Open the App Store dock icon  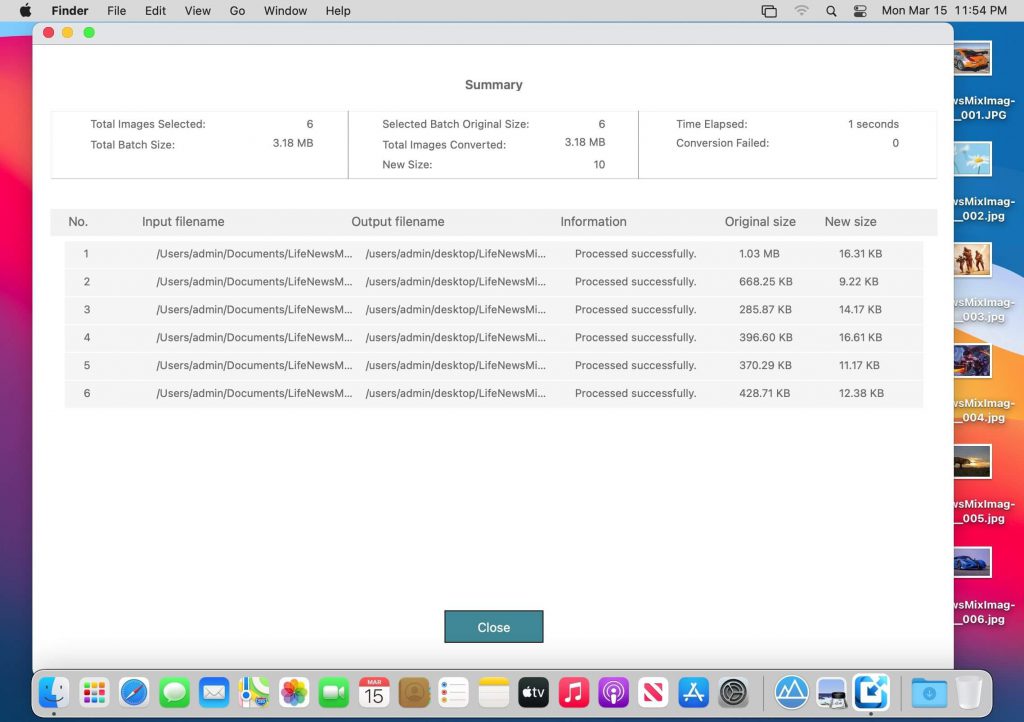(693, 692)
